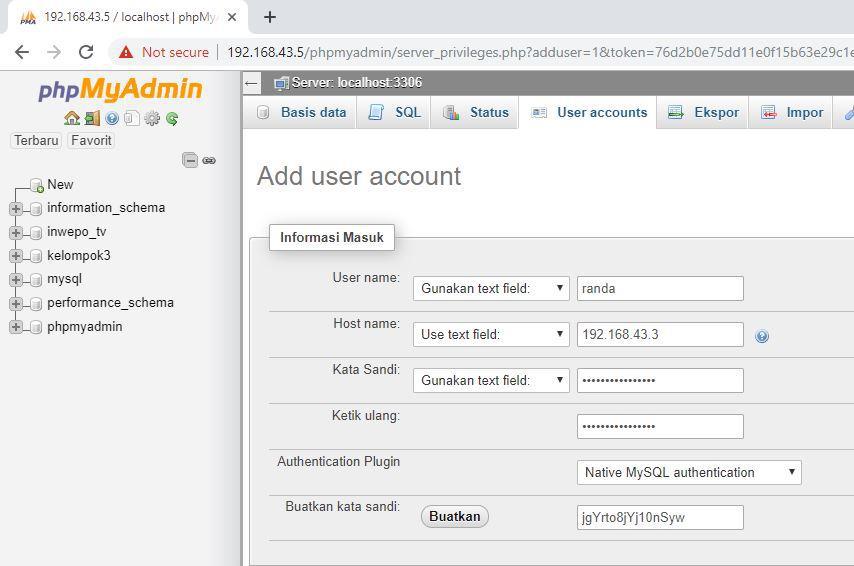Open the Ekspor tab
Image resolution: width=854 pixels, height=566 pixels.
click(704, 113)
